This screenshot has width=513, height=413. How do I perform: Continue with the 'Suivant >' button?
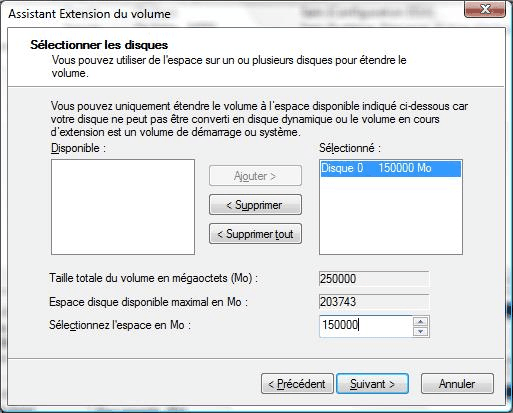[x=372, y=384]
